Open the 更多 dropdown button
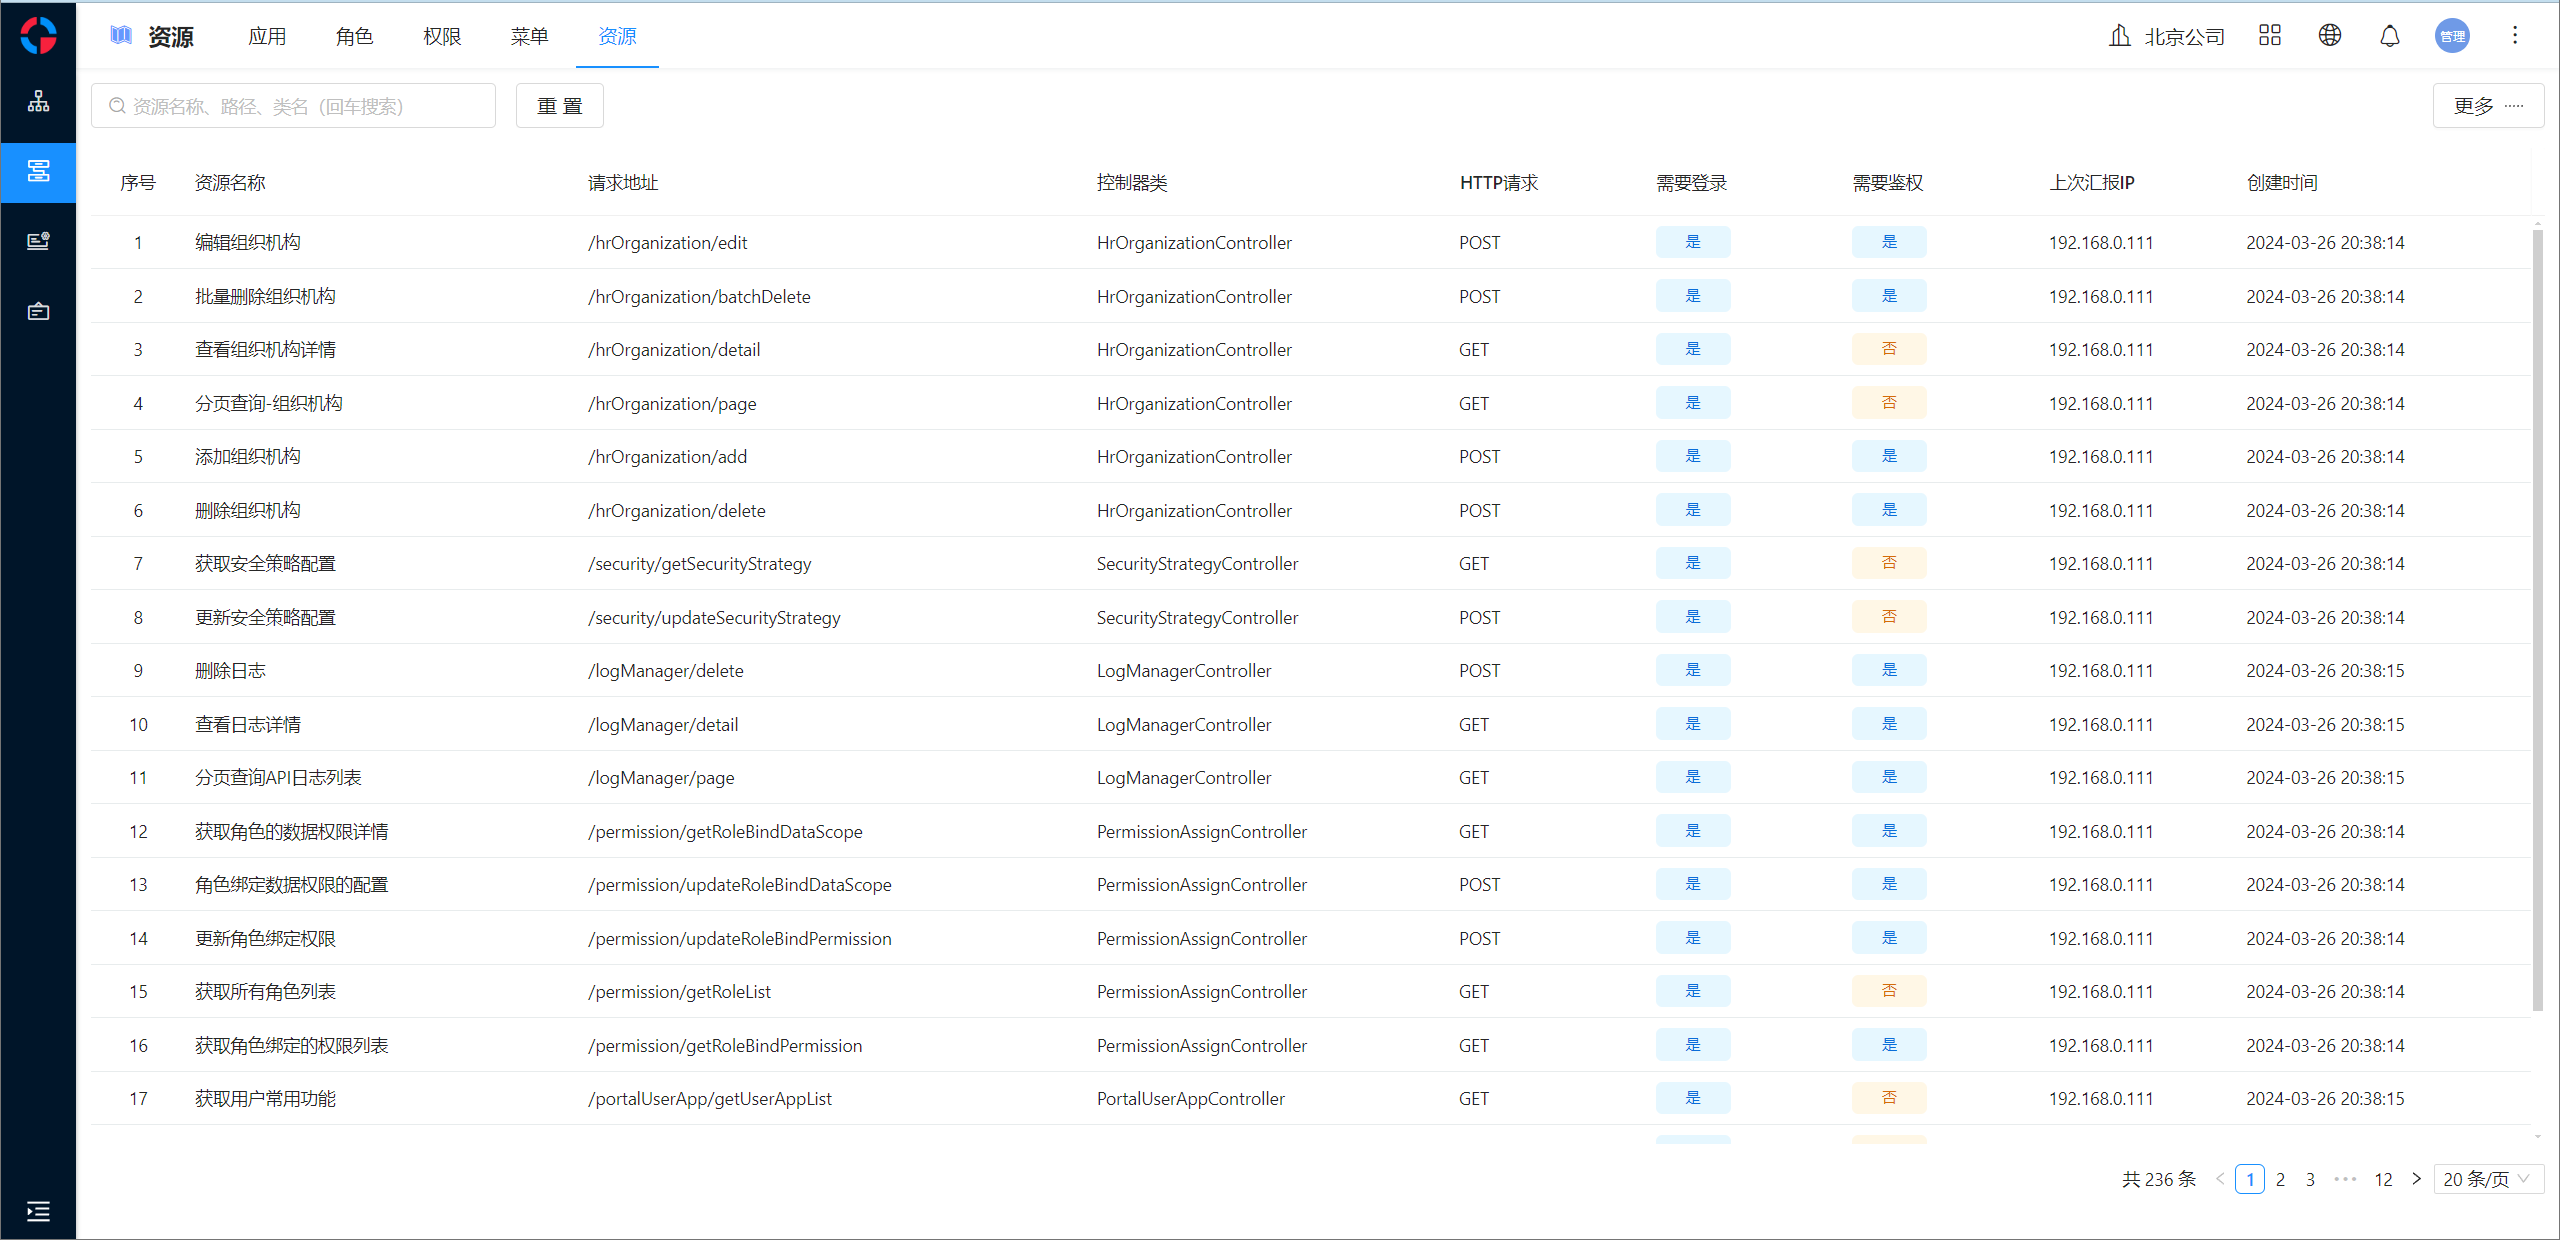The height and width of the screenshot is (1240, 2560). point(2487,106)
